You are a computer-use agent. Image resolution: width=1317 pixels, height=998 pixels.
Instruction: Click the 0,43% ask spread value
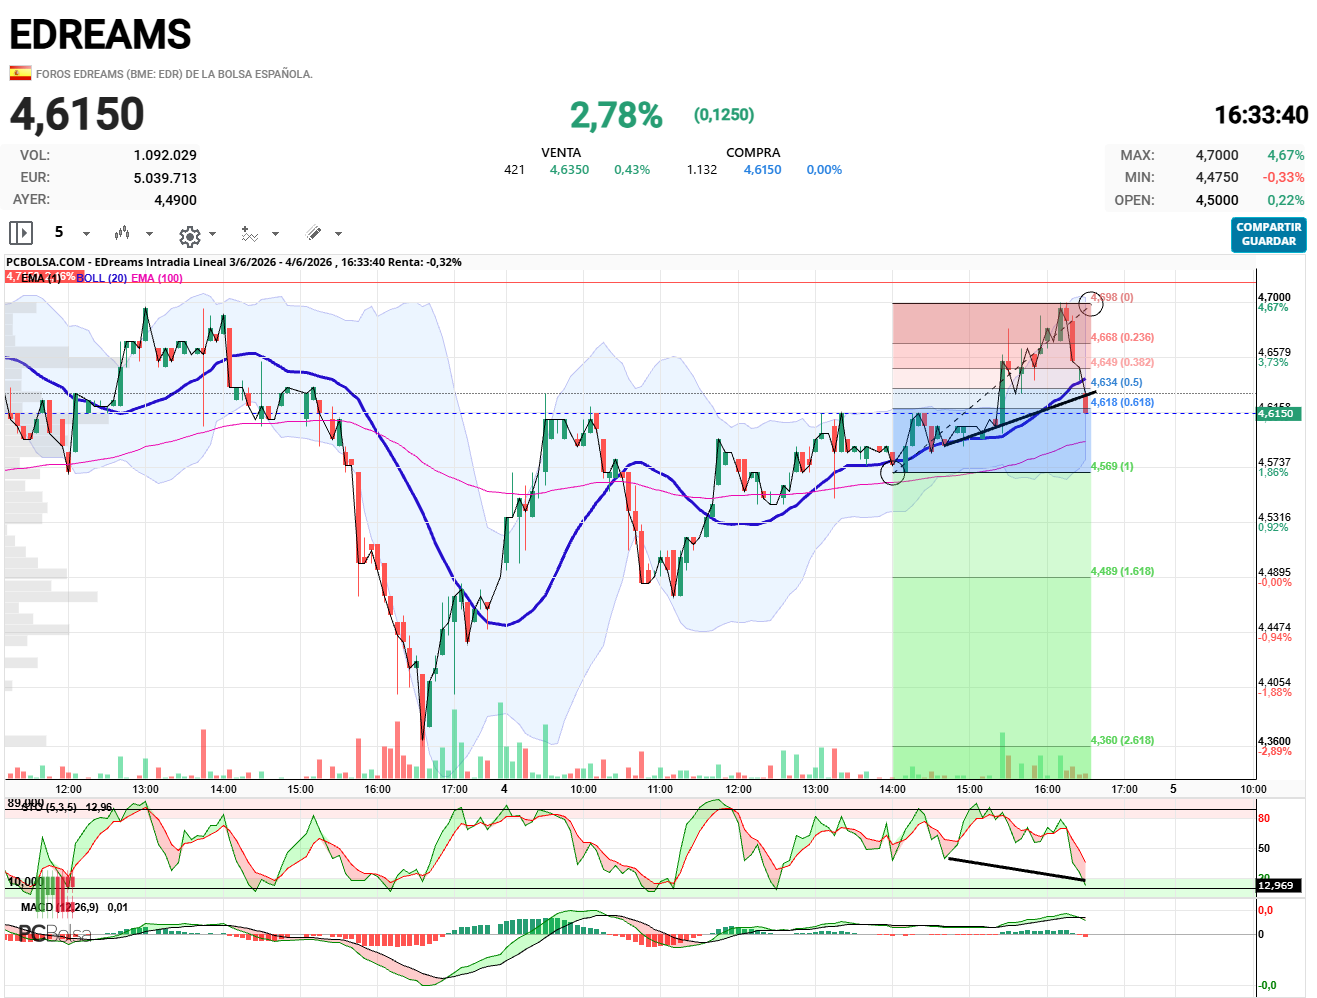(x=632, y=170)
